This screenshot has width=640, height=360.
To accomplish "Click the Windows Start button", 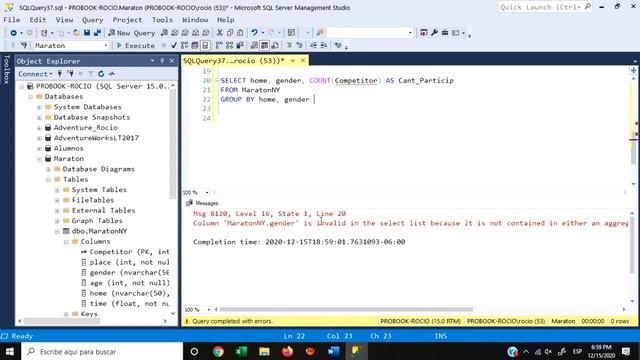I will click(x=10, y=351).
